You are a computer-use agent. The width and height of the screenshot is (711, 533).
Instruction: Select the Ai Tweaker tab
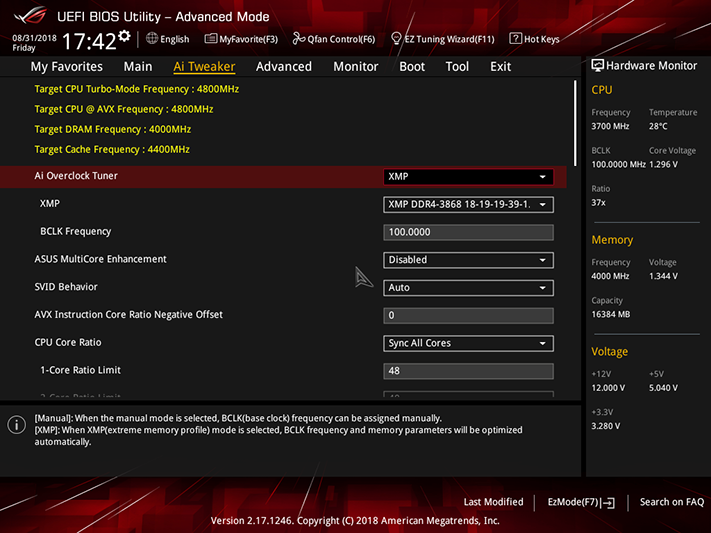(204, 67)
